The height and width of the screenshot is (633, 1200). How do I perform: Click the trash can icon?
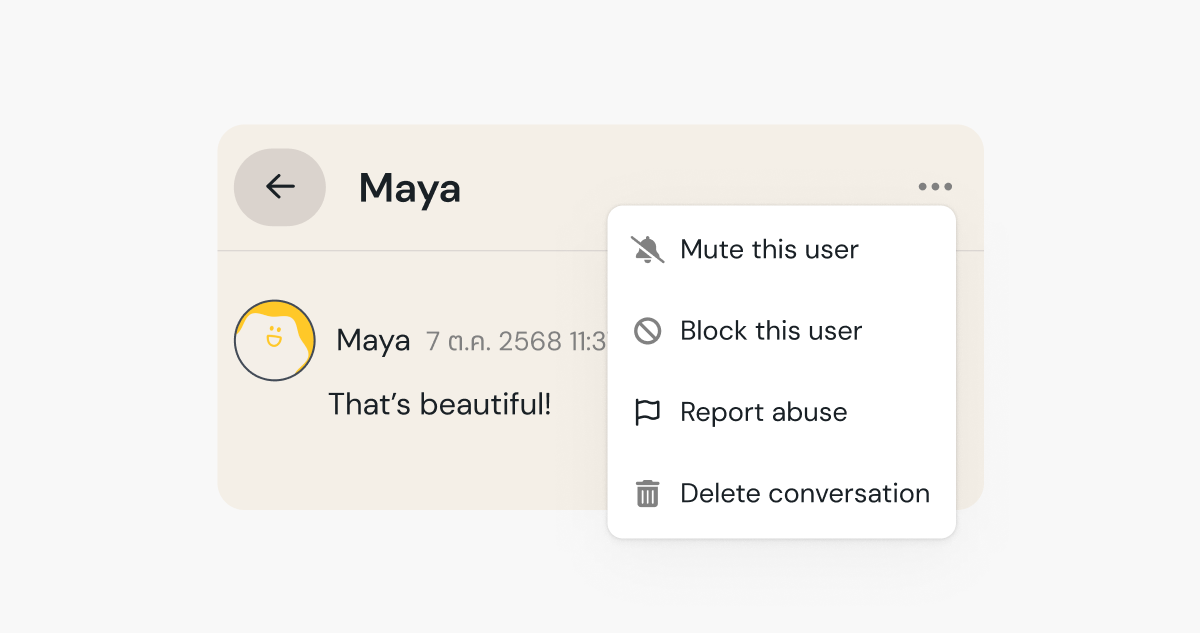(x=648, y=494)
